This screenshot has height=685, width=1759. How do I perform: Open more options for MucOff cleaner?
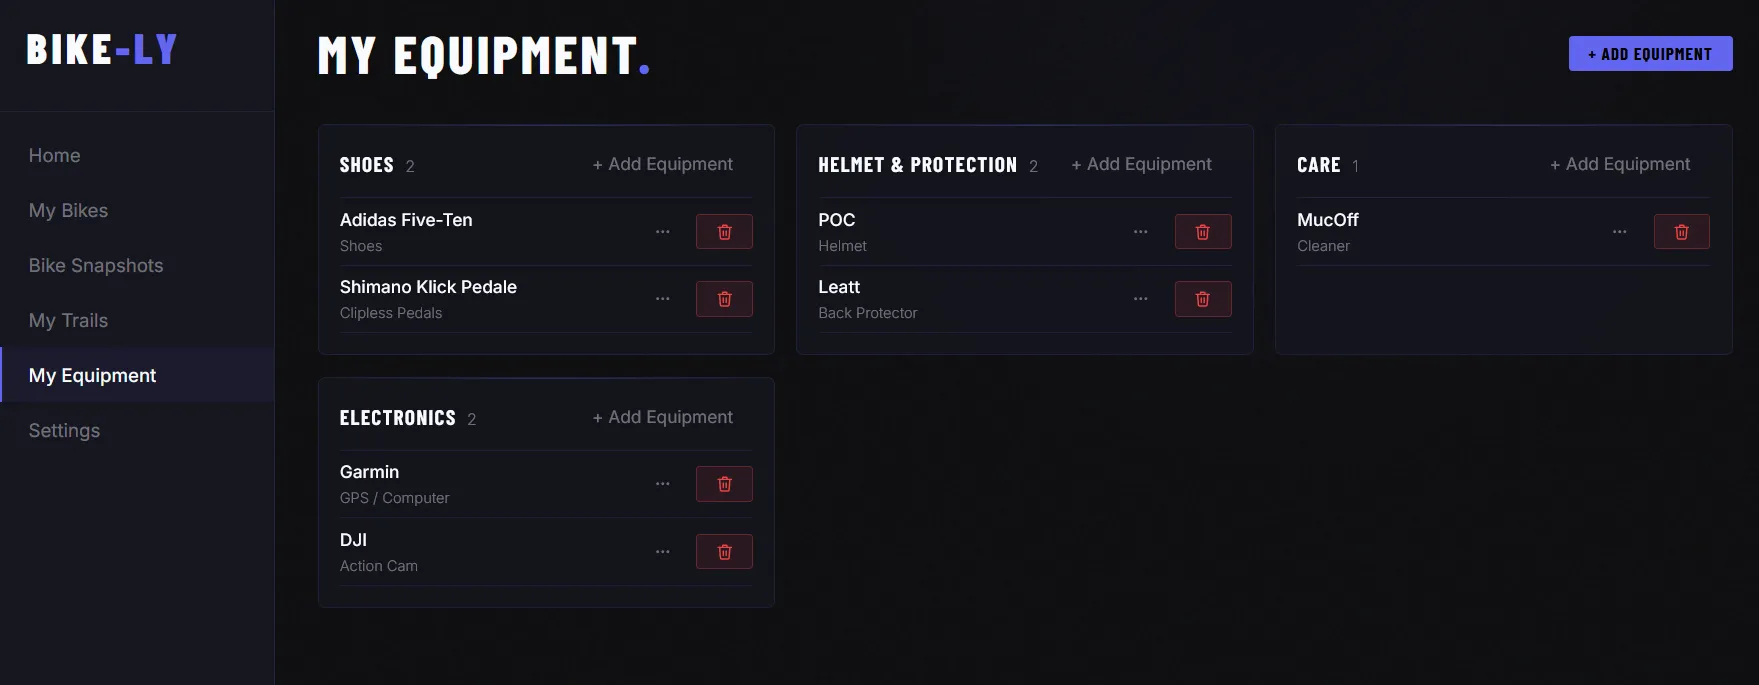pos(1620,231)
